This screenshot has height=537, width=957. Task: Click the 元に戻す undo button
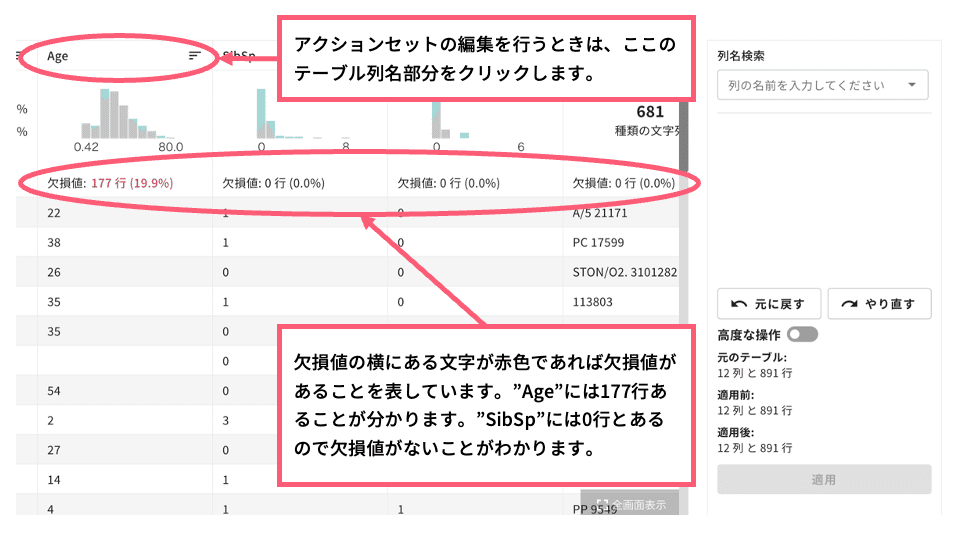point(769,304)
